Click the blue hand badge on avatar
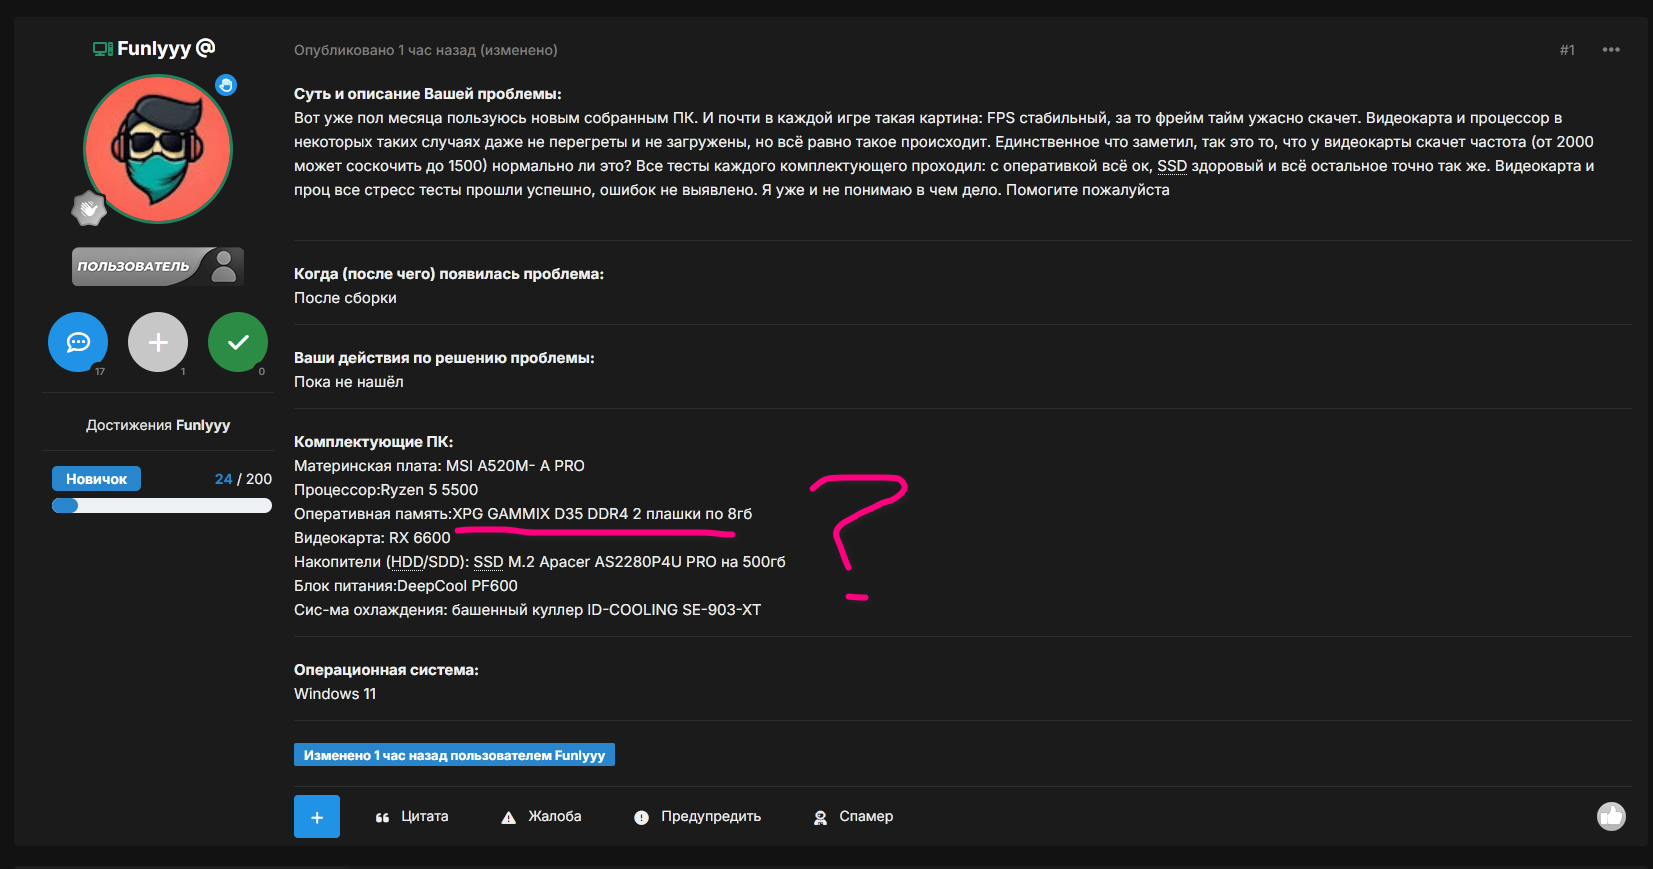Image resolution: width=1653 pixels, height=869 pixels. tap(227, 85)
